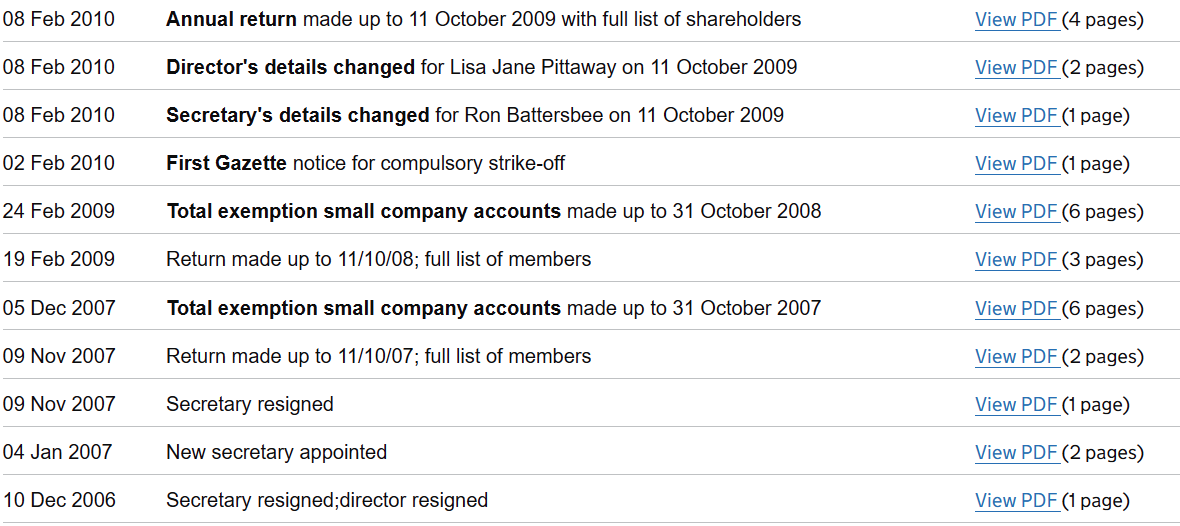Select the 24 Feb 2009 filing date

click(x=59, y=211)
